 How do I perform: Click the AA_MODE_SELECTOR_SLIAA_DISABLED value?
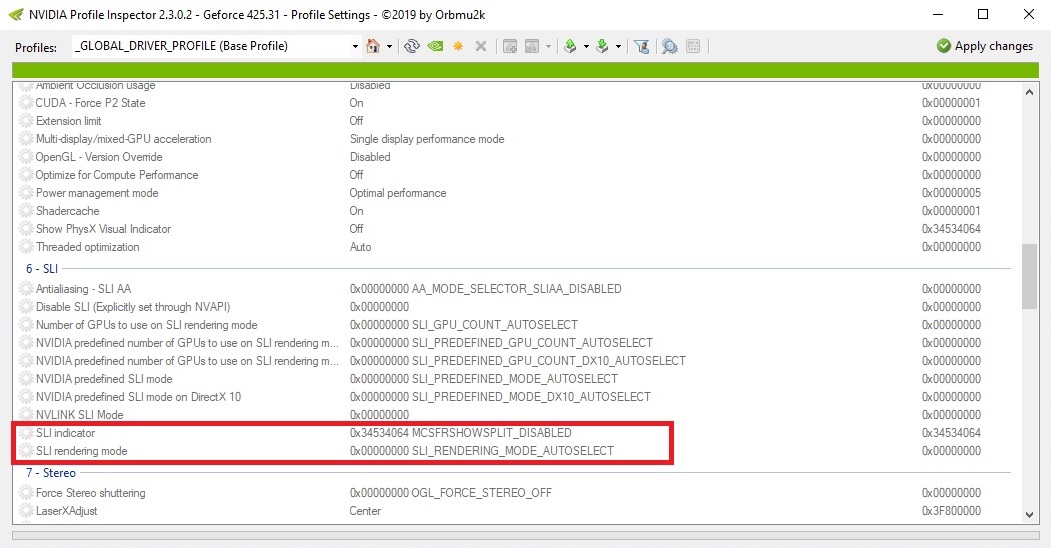517,289
